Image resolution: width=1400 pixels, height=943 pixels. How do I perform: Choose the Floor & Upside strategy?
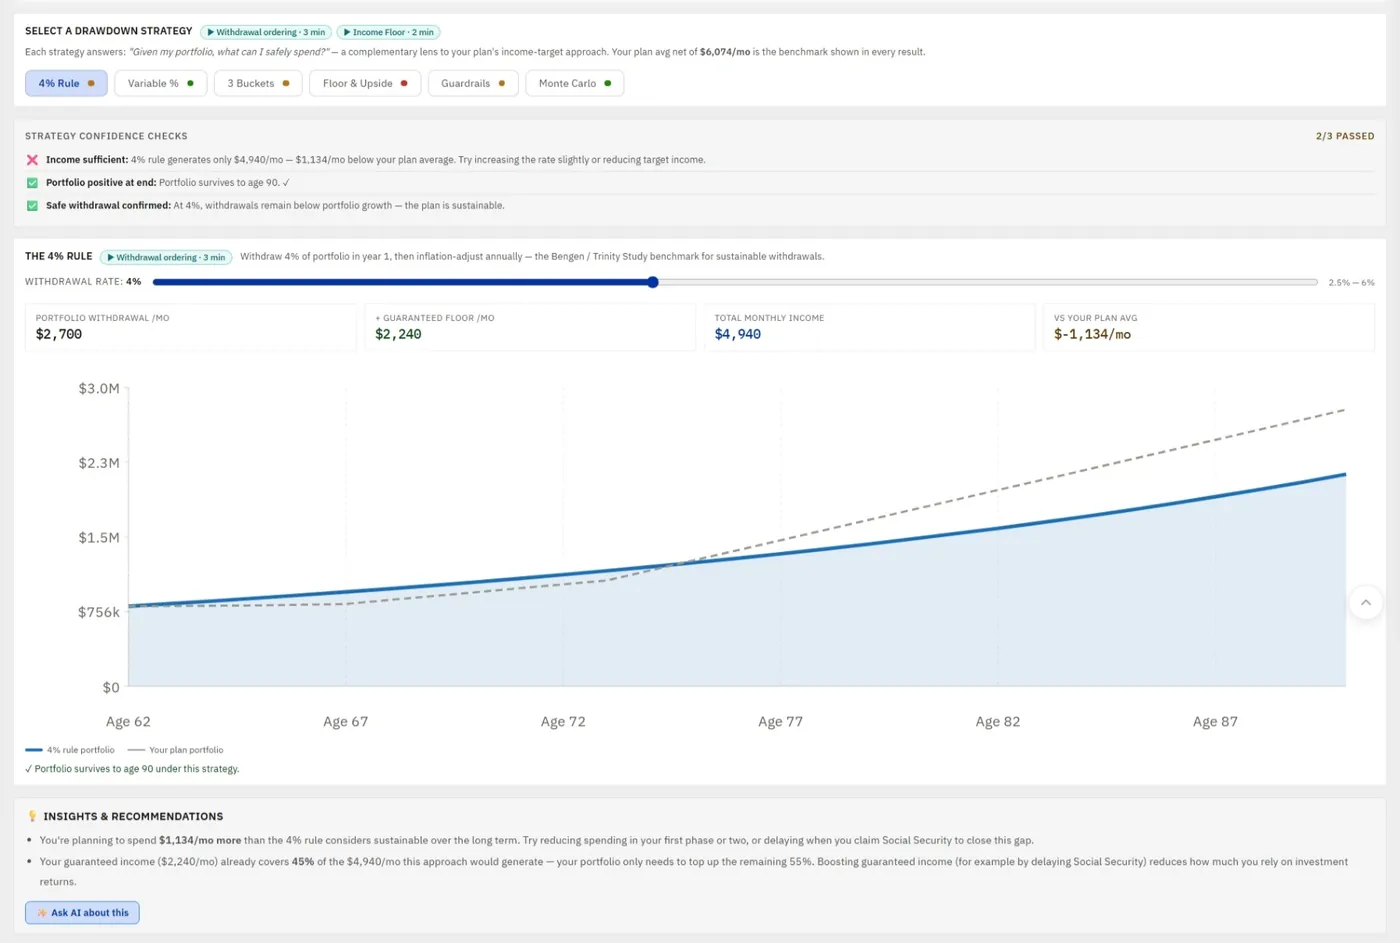(365, 83)
